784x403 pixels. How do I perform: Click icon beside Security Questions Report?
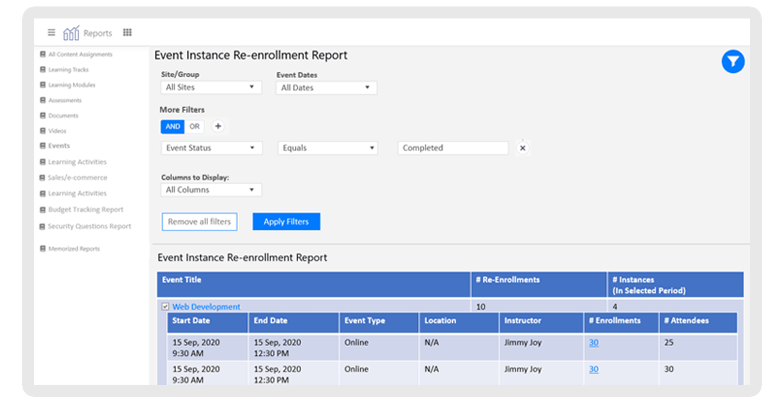pos(42,226)
